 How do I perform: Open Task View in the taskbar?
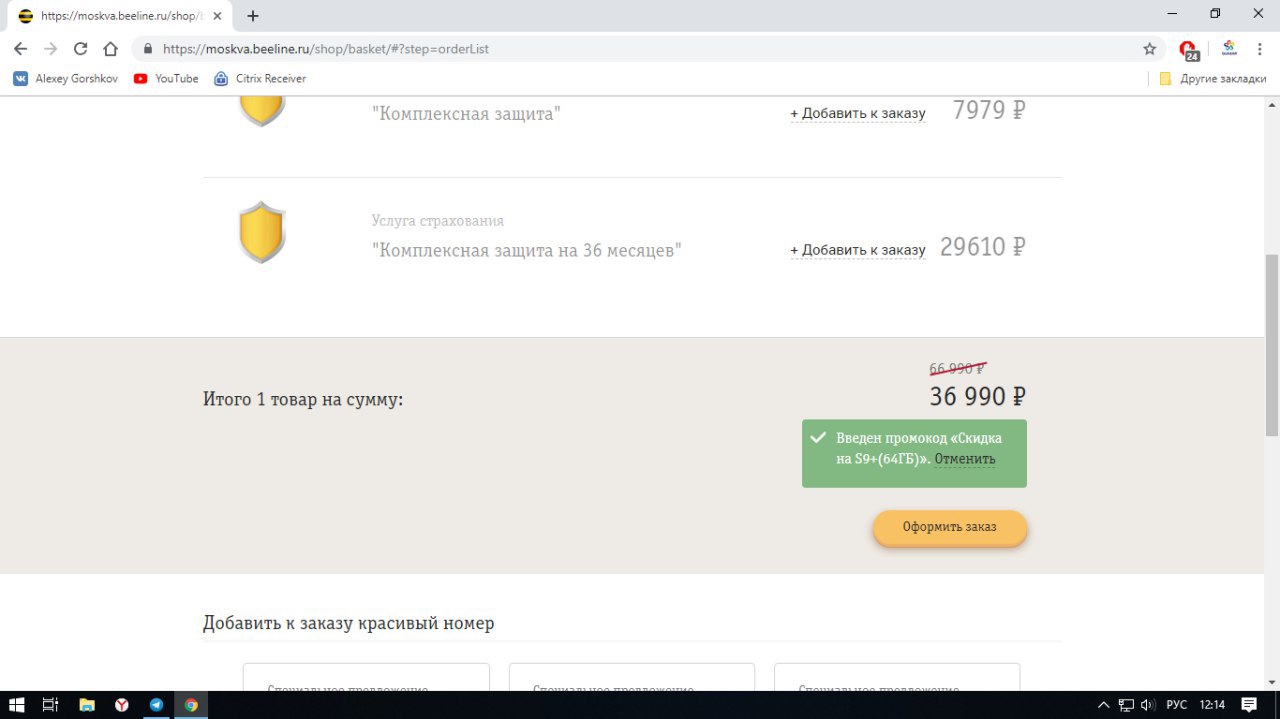pyautogui.click(x=51, y=704)
